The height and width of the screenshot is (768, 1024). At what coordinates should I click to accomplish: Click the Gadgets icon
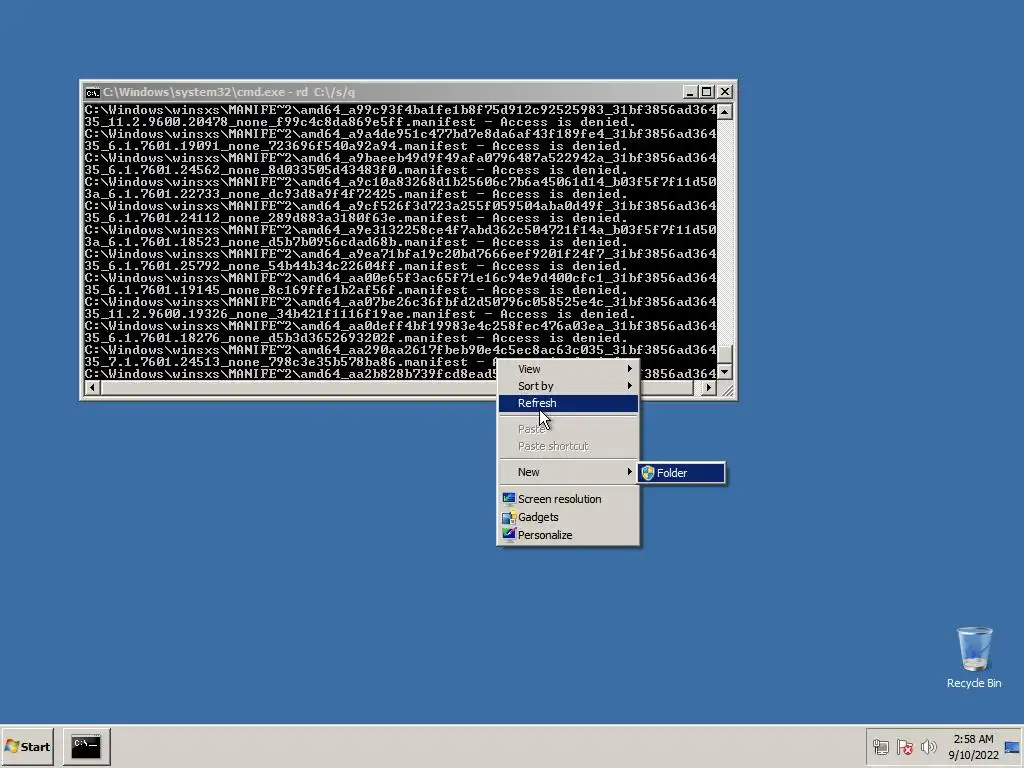[509, 517]
